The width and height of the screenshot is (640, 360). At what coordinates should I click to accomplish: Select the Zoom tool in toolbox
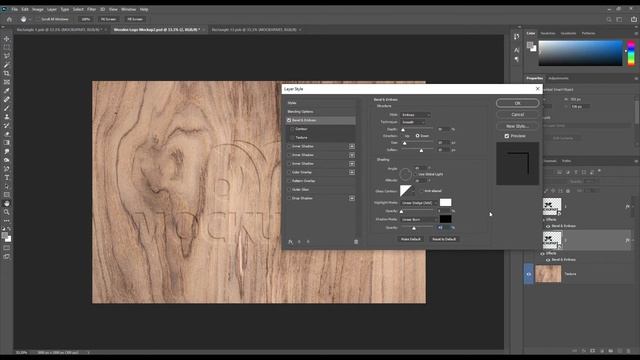click(7, 212)
